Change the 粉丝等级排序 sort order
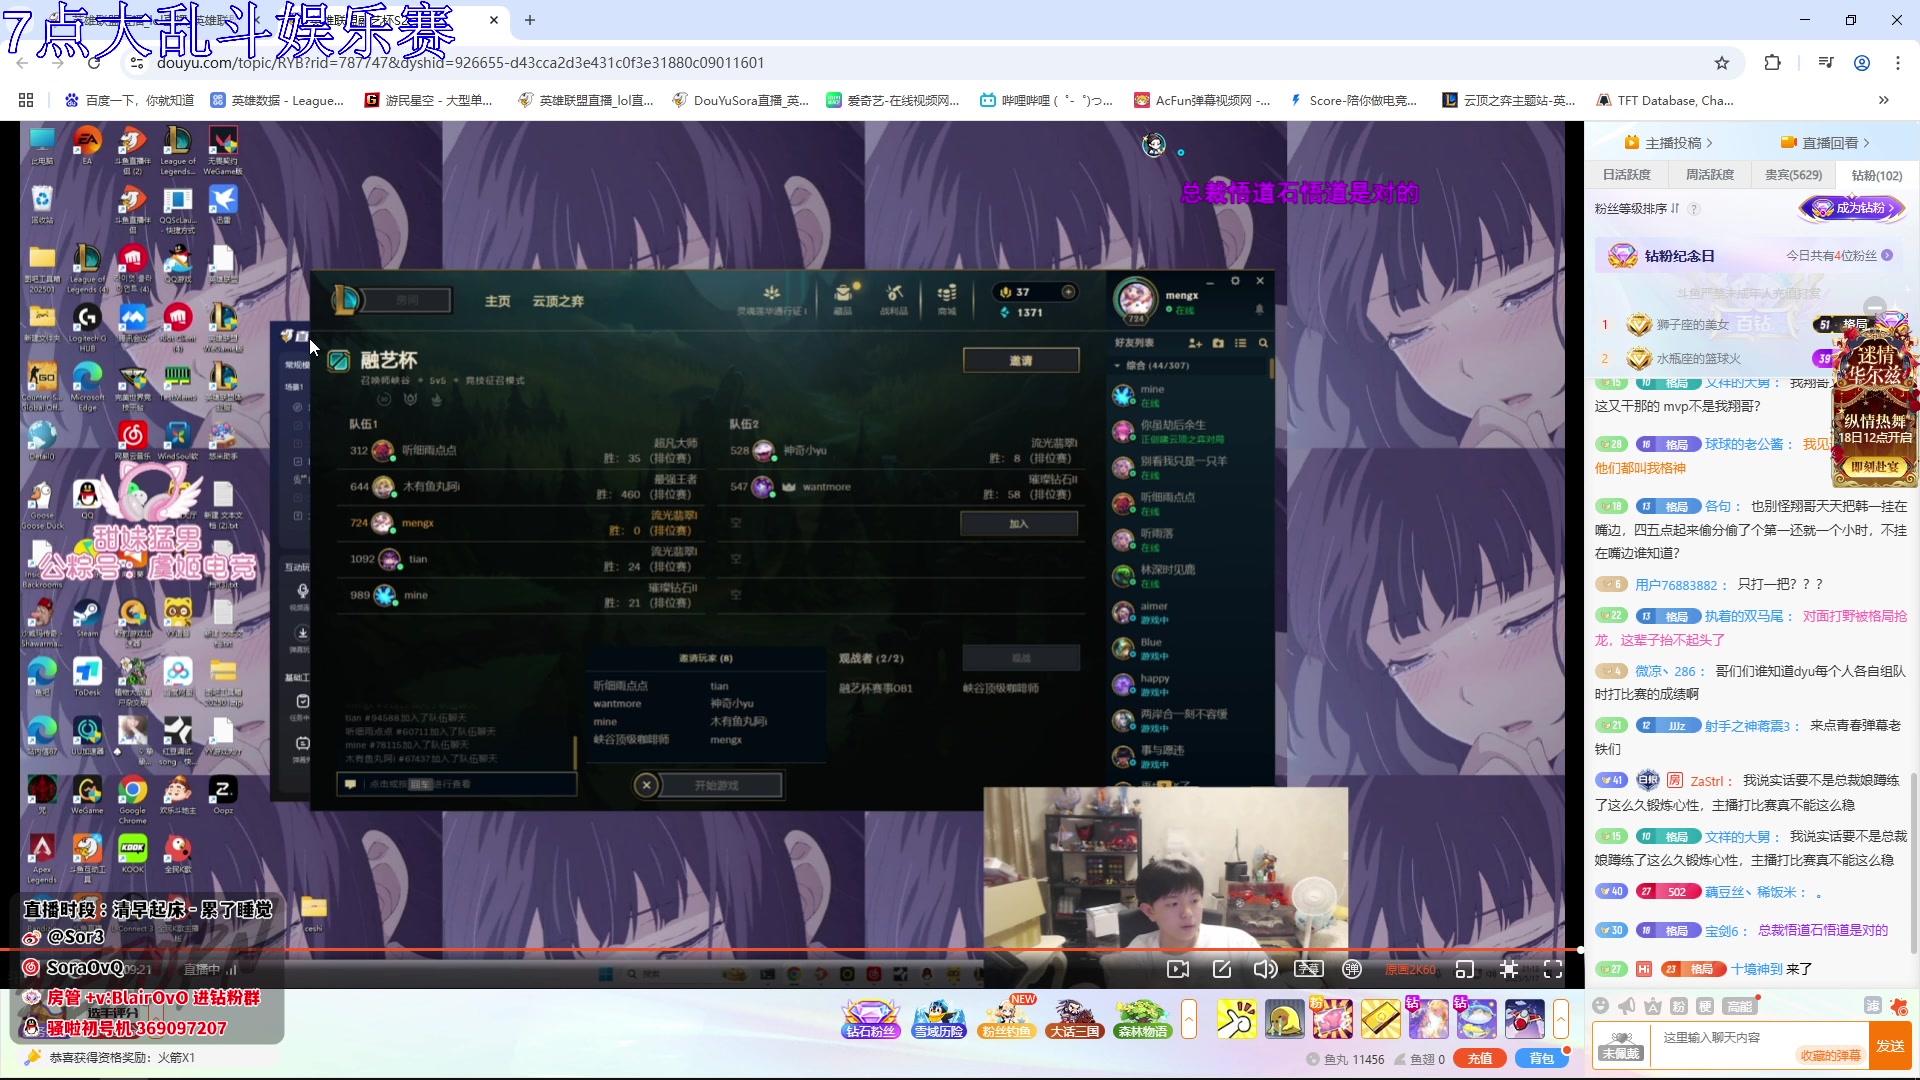Image resolution: width=1920 pixels, height=1080 pixels. pos(1637,209)
